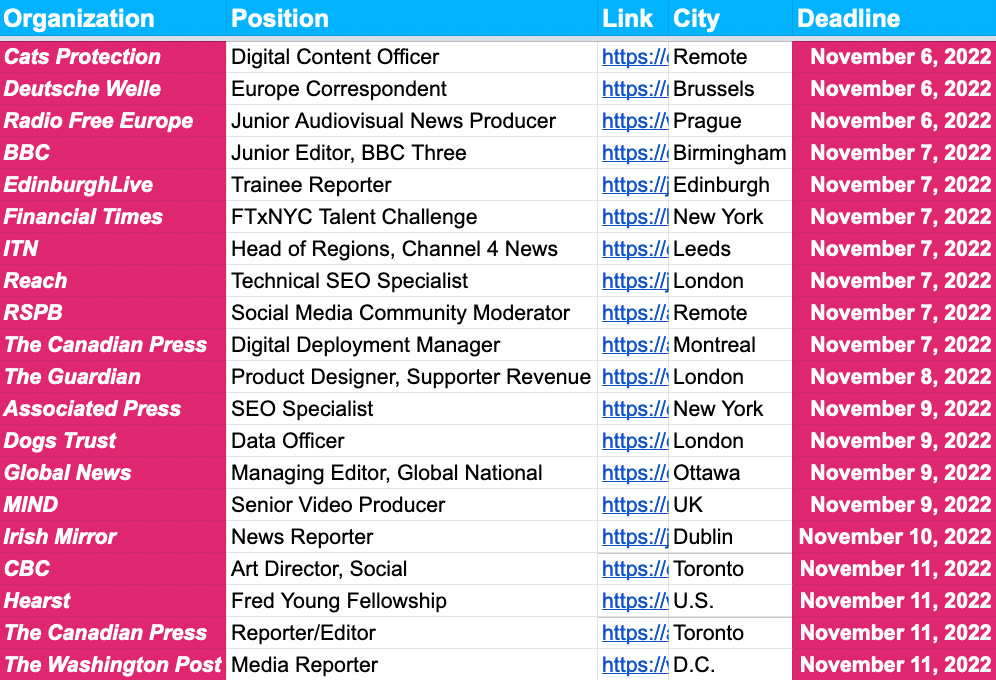Select the Organization column header
This screenshot has width=996, height=680.
coord(113,18)
